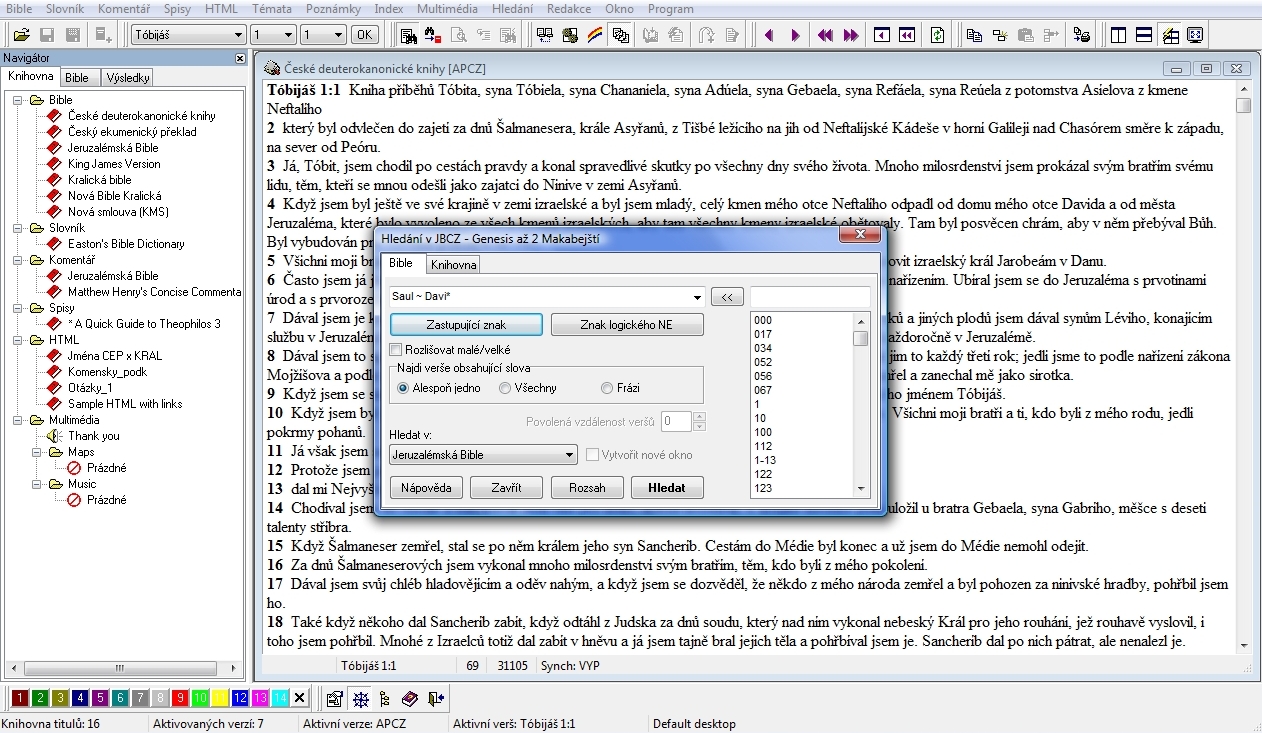Image resolution: width=1262 pixels, height=733 pixels.
Task: Open the Tóbijáš book dropdown
Action: tap(238, 35)
